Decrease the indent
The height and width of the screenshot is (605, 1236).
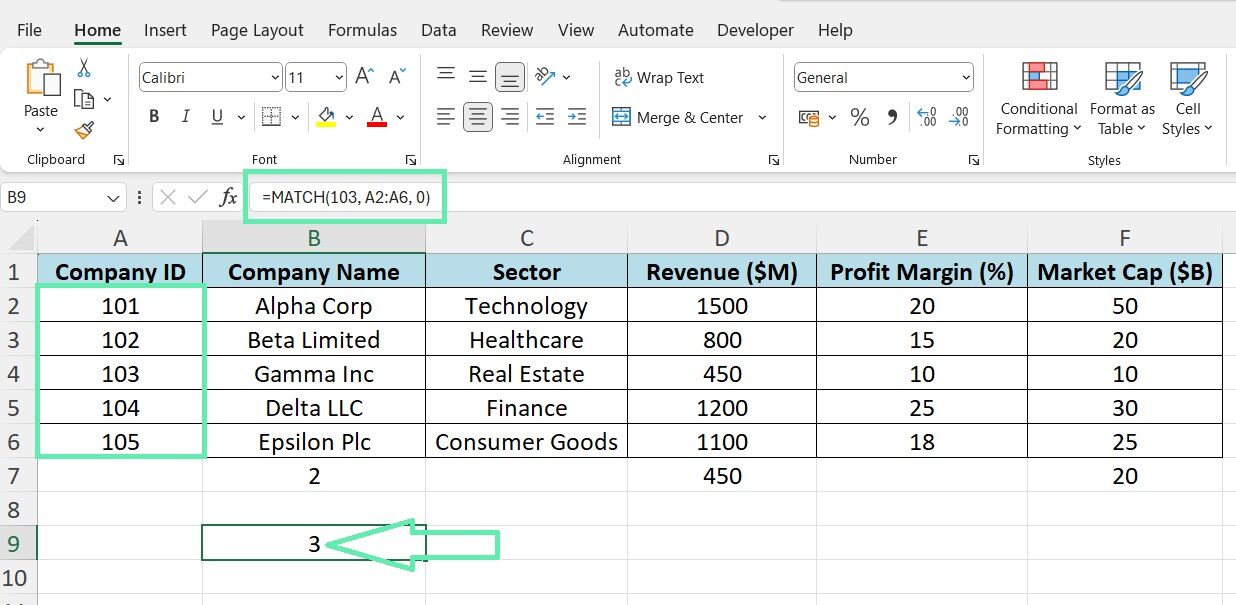(x=545, y=117)
